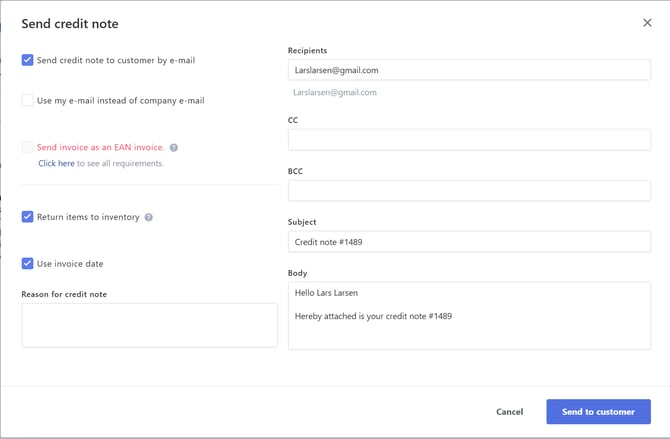Click into the BCC field

click(469, 190)
